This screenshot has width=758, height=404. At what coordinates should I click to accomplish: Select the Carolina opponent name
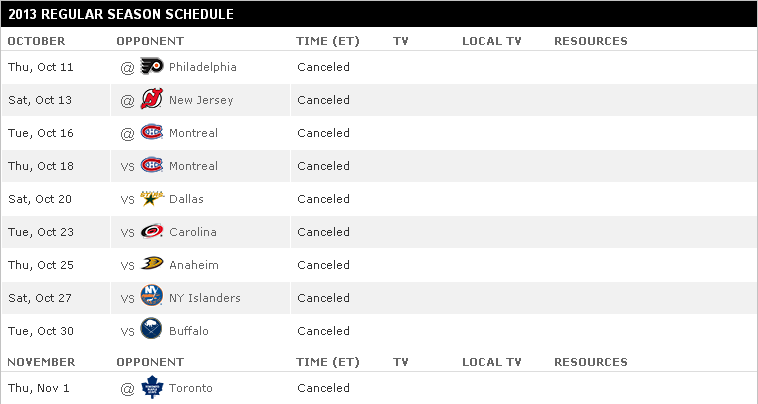click(x=193, y=232)
